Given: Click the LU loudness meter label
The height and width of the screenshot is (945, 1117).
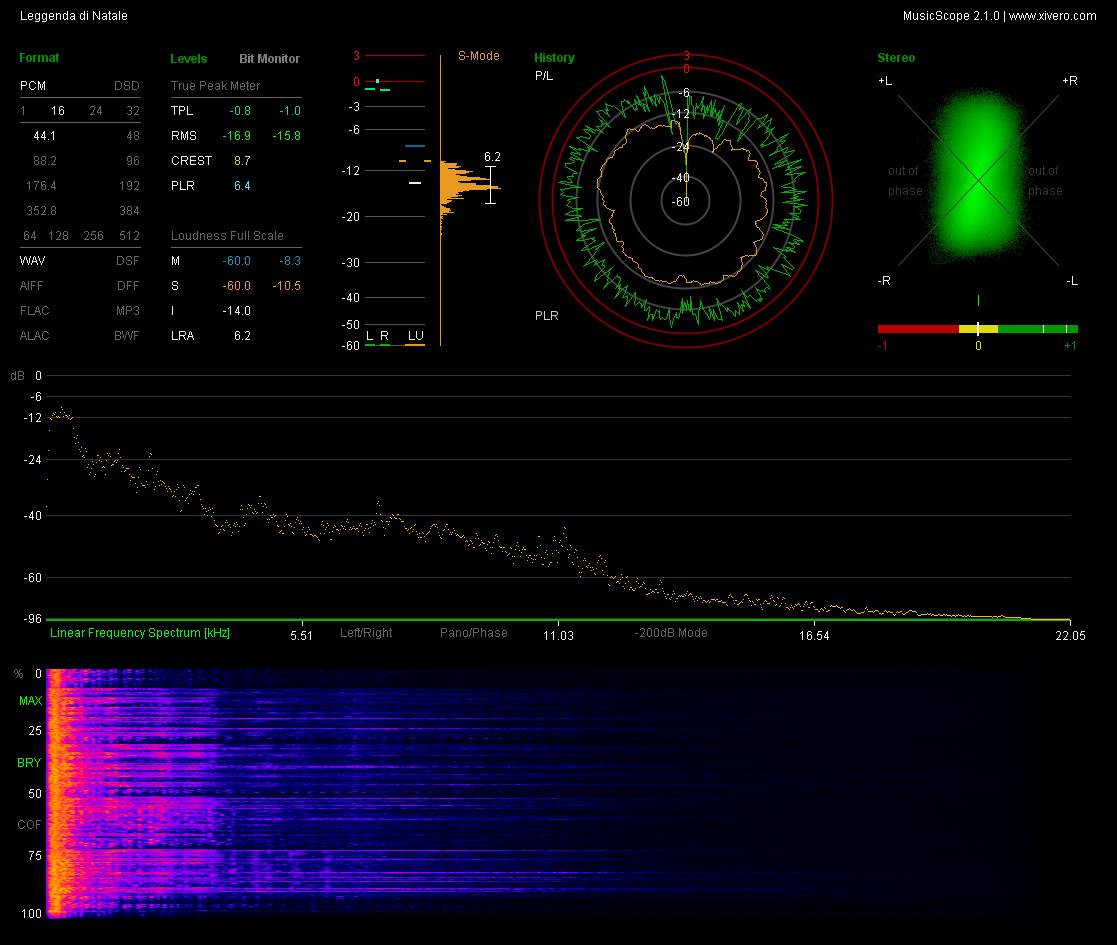Looking at the screenshot, I should tap(415, 335).
